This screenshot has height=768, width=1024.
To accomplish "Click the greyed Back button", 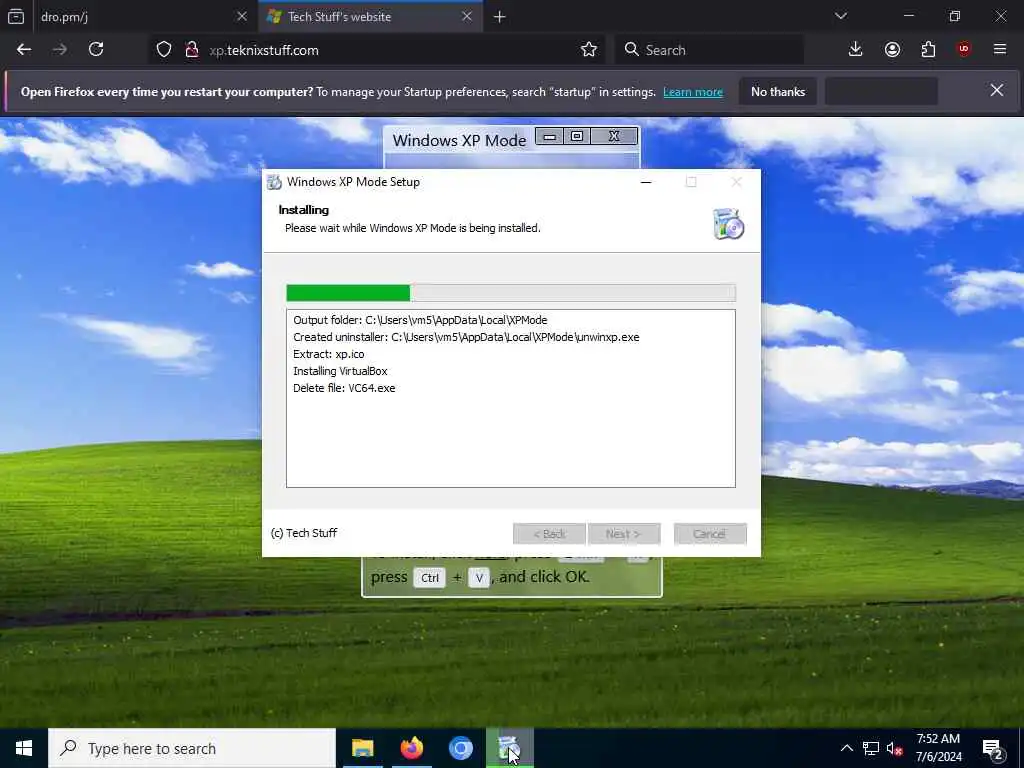I will 549,534.
